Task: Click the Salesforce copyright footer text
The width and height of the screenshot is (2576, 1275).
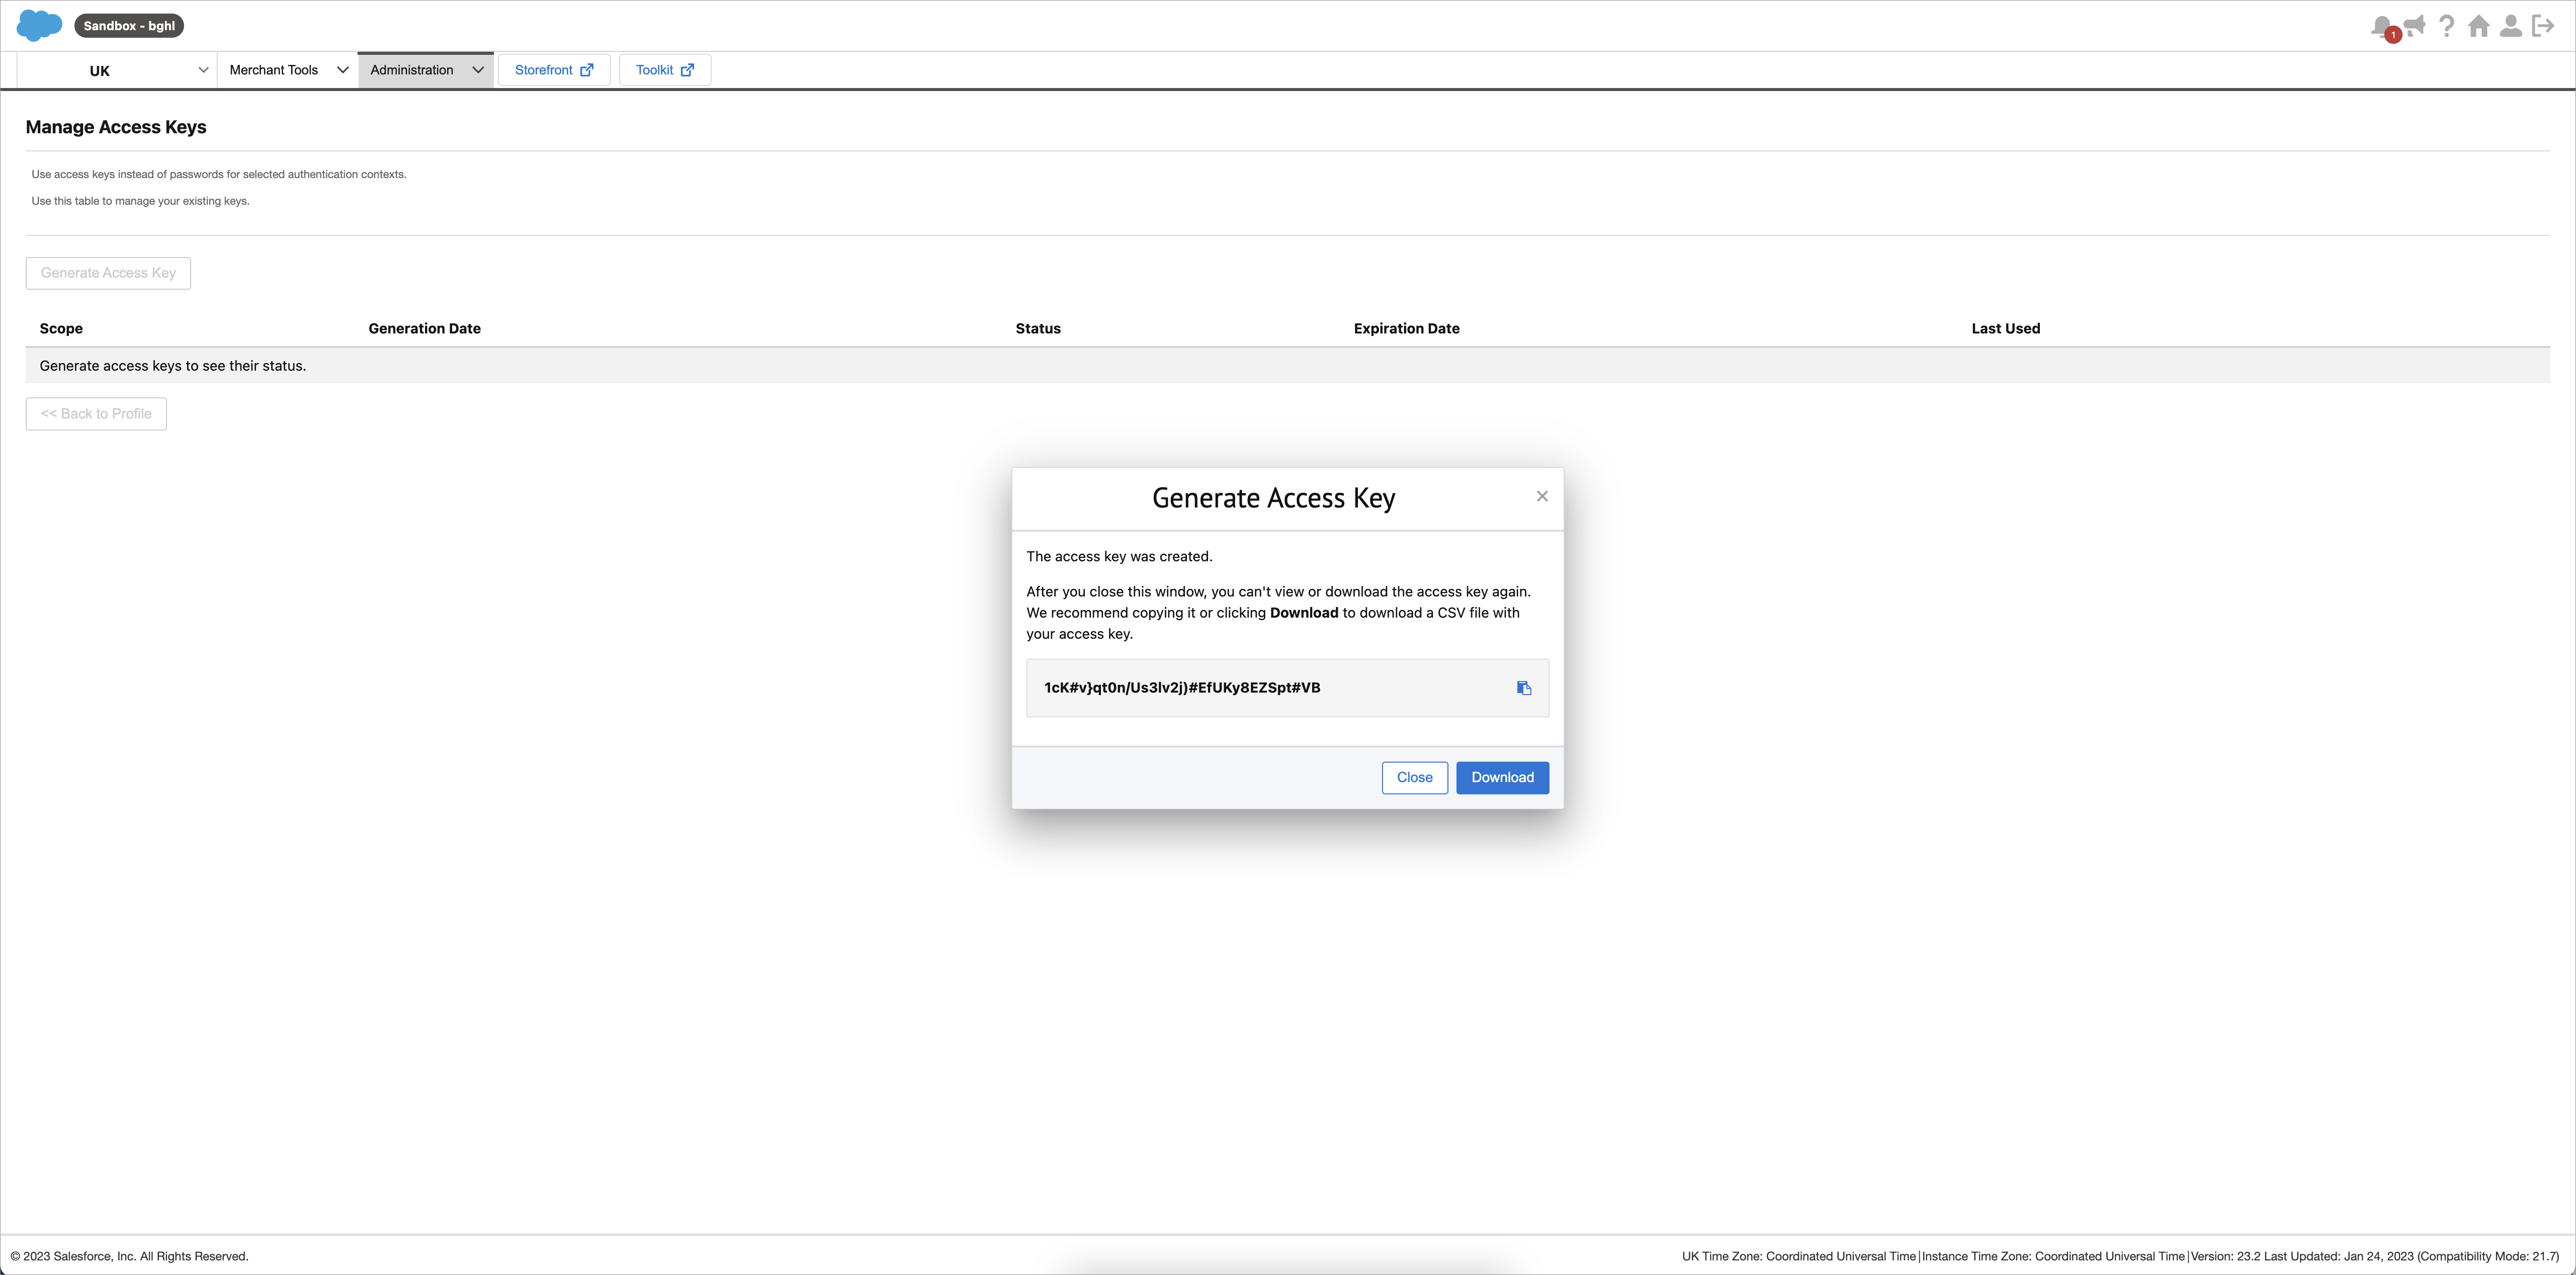Action: (129, 1256)
